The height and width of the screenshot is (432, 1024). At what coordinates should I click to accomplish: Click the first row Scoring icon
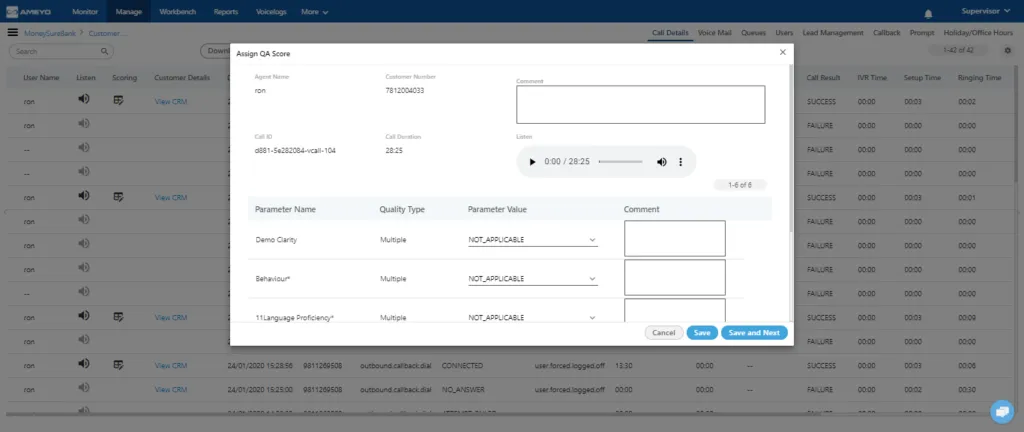tap(119, 100)
